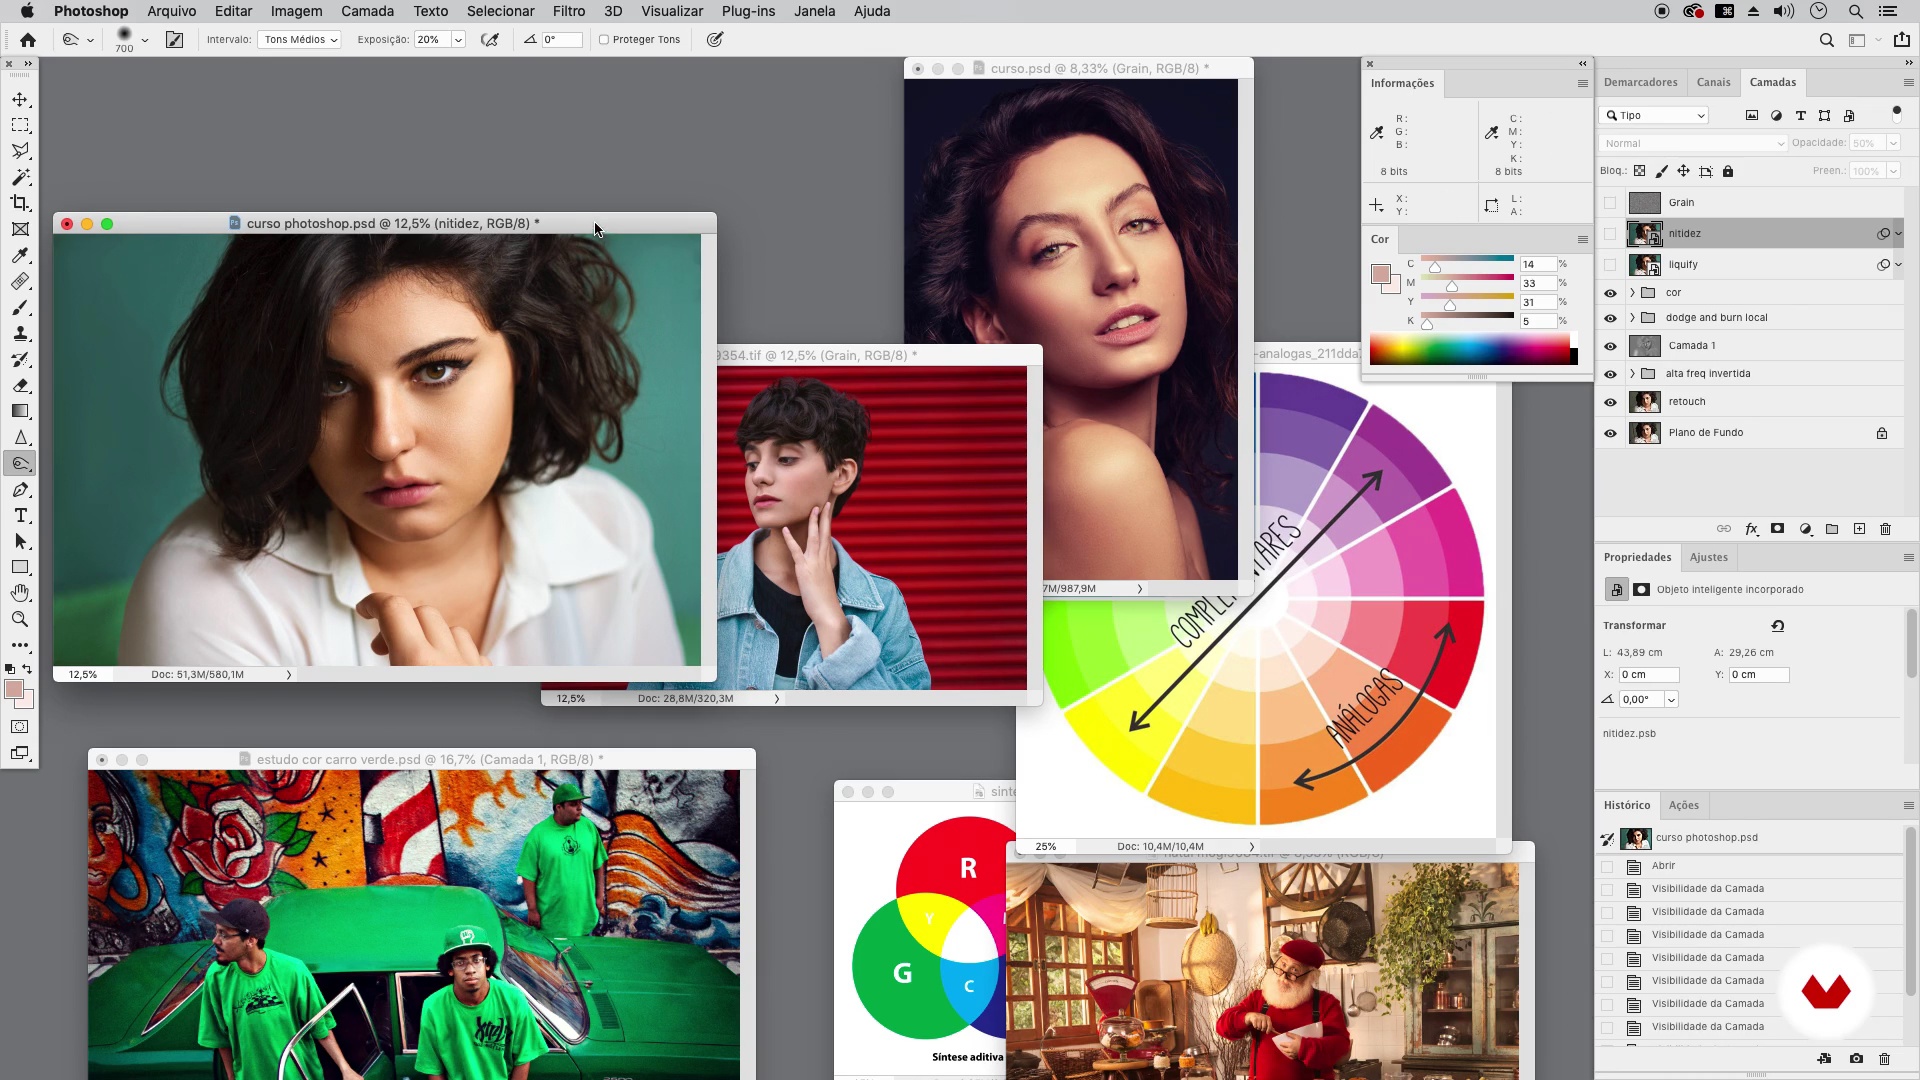Select the Frame tool
Viewport: 1920px width, 1080px height.
pos(20,229)
